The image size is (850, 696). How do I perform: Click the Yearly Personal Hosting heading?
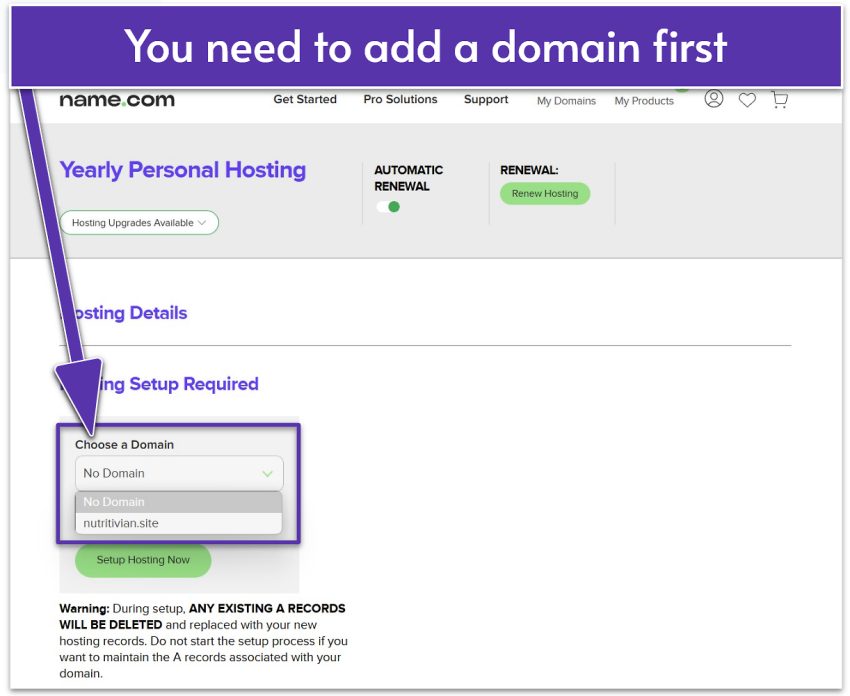pyautogui.click(x=183, y=170)
